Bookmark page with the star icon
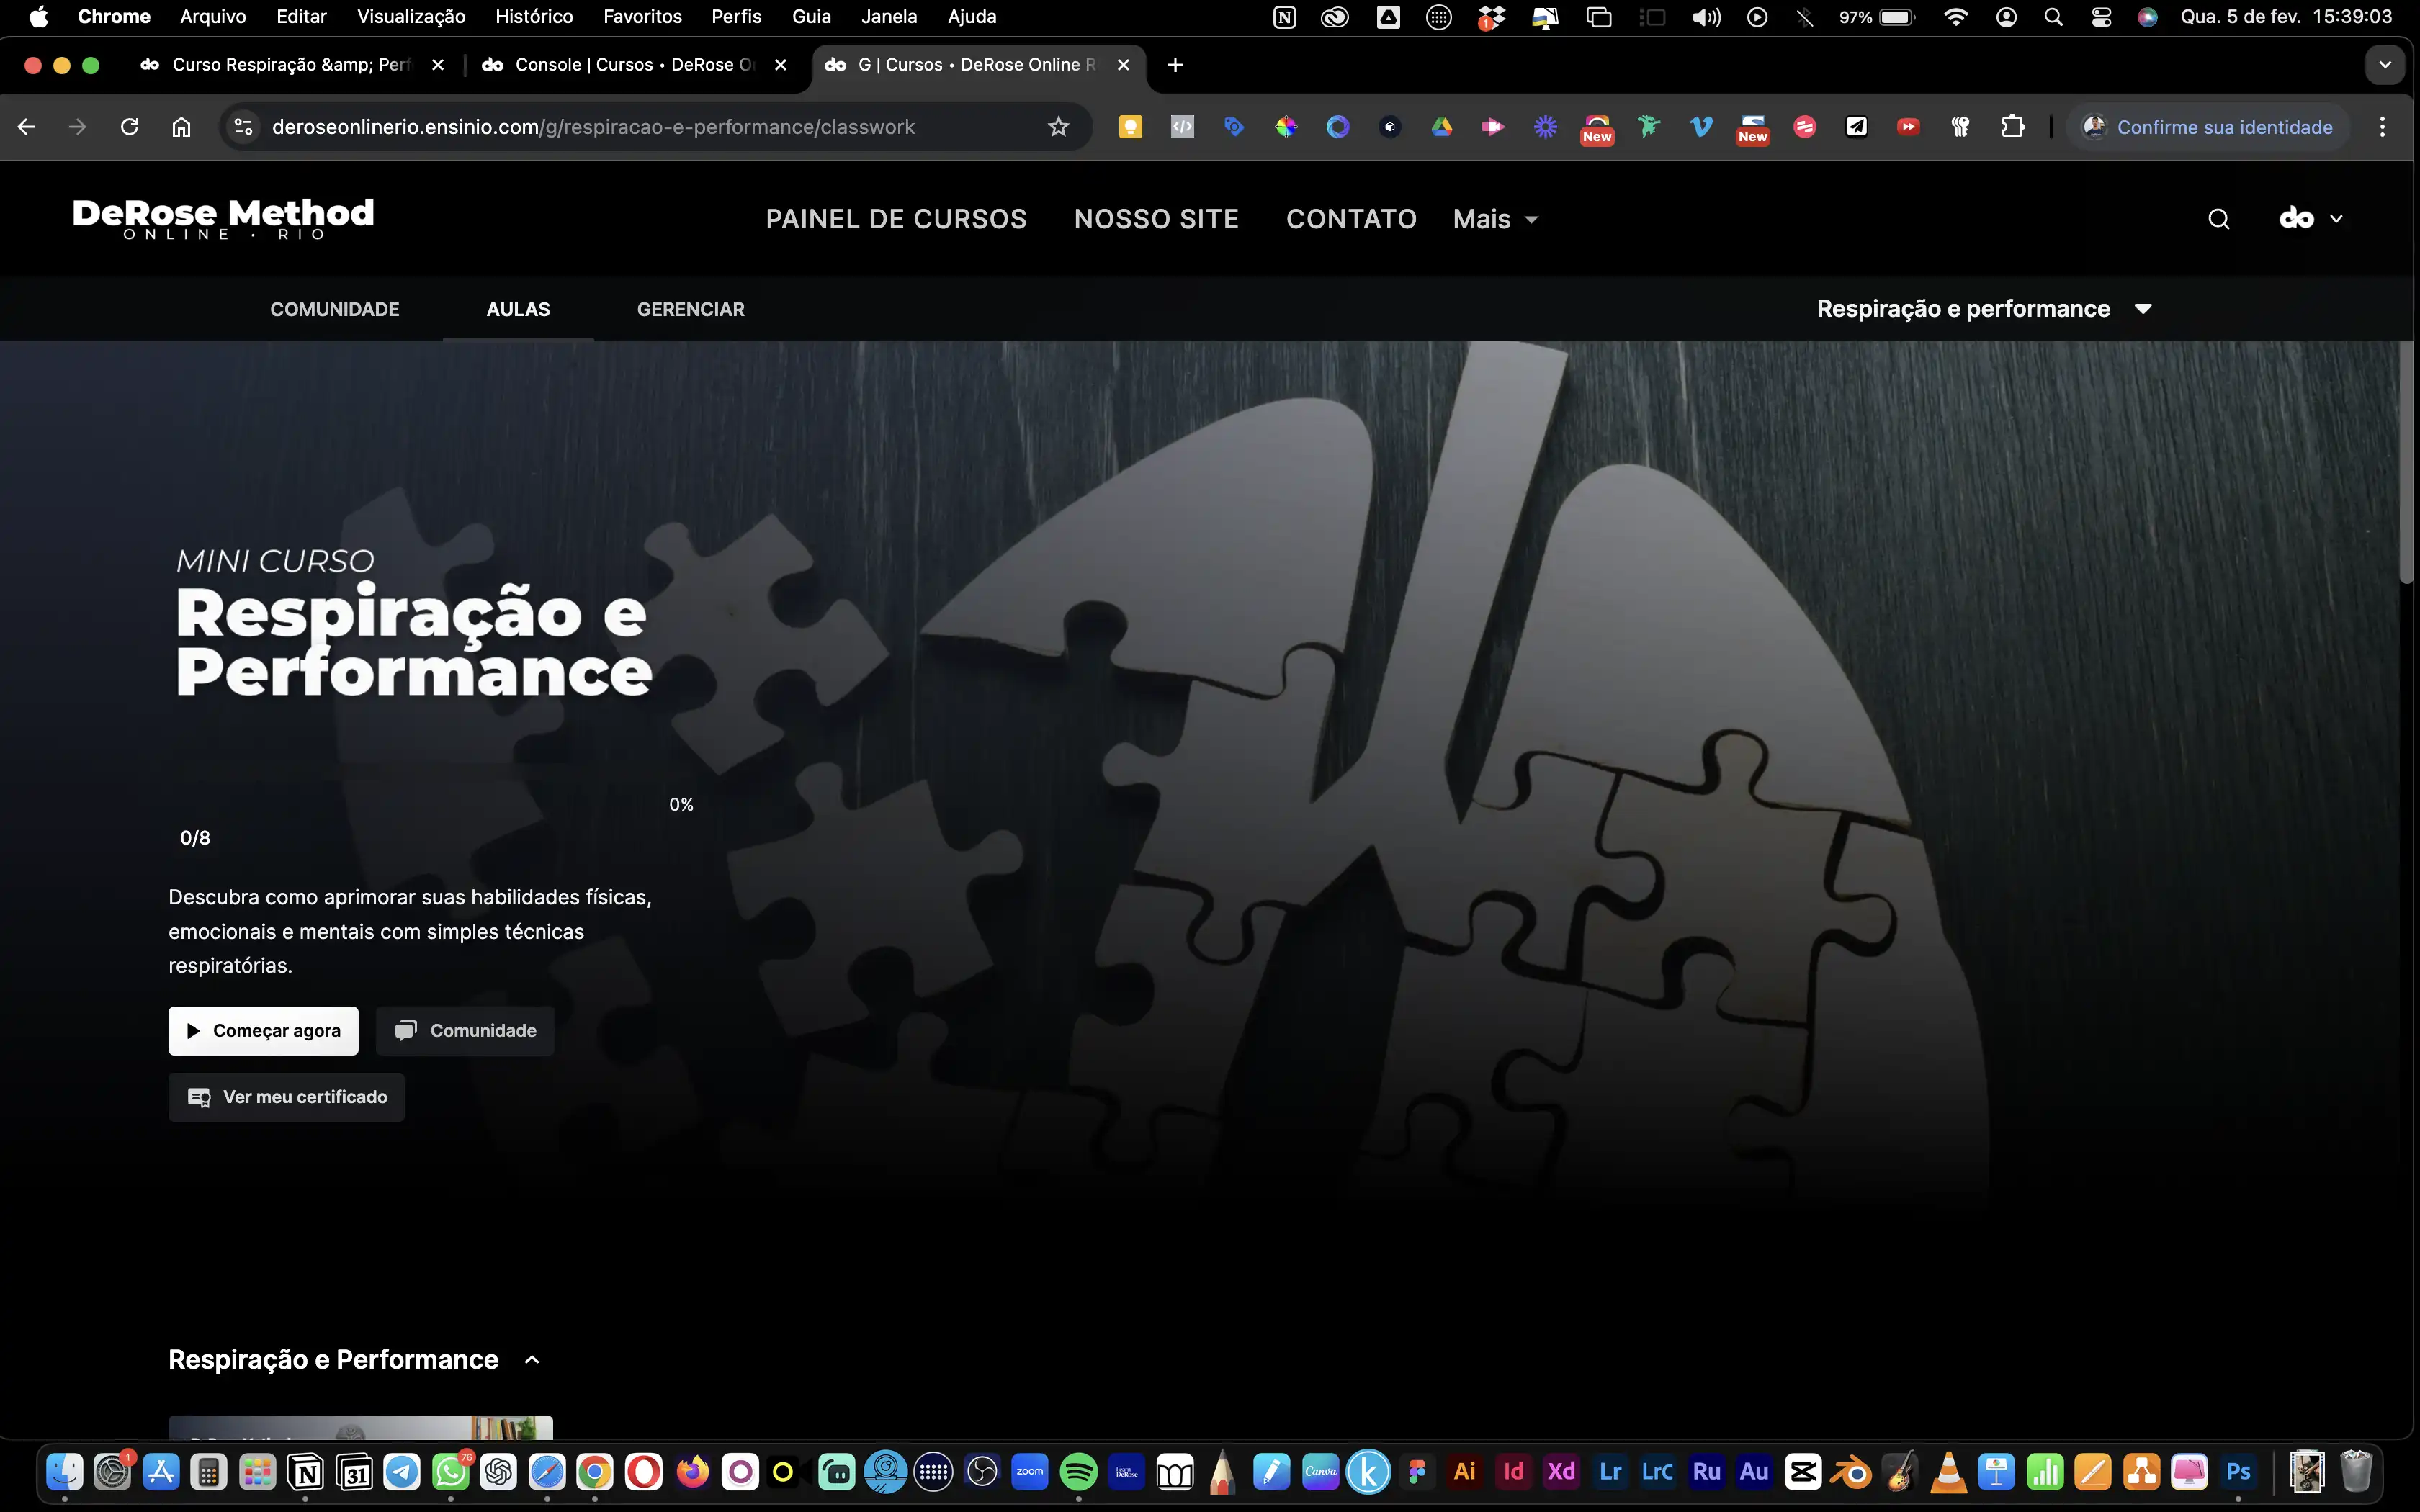 pos(1058,127)
